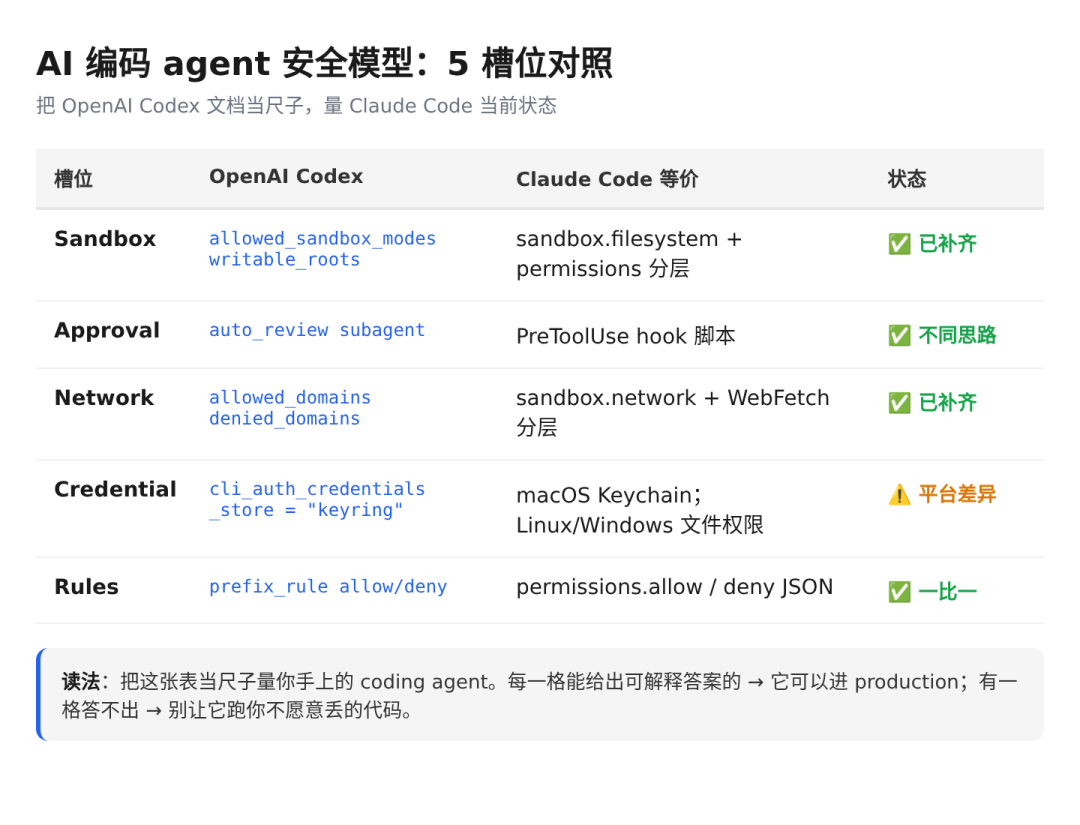Click the green check icon beside 一比一
Image resolution: width=1080 pixels, height=825 pixels.
tap(899, 592)
